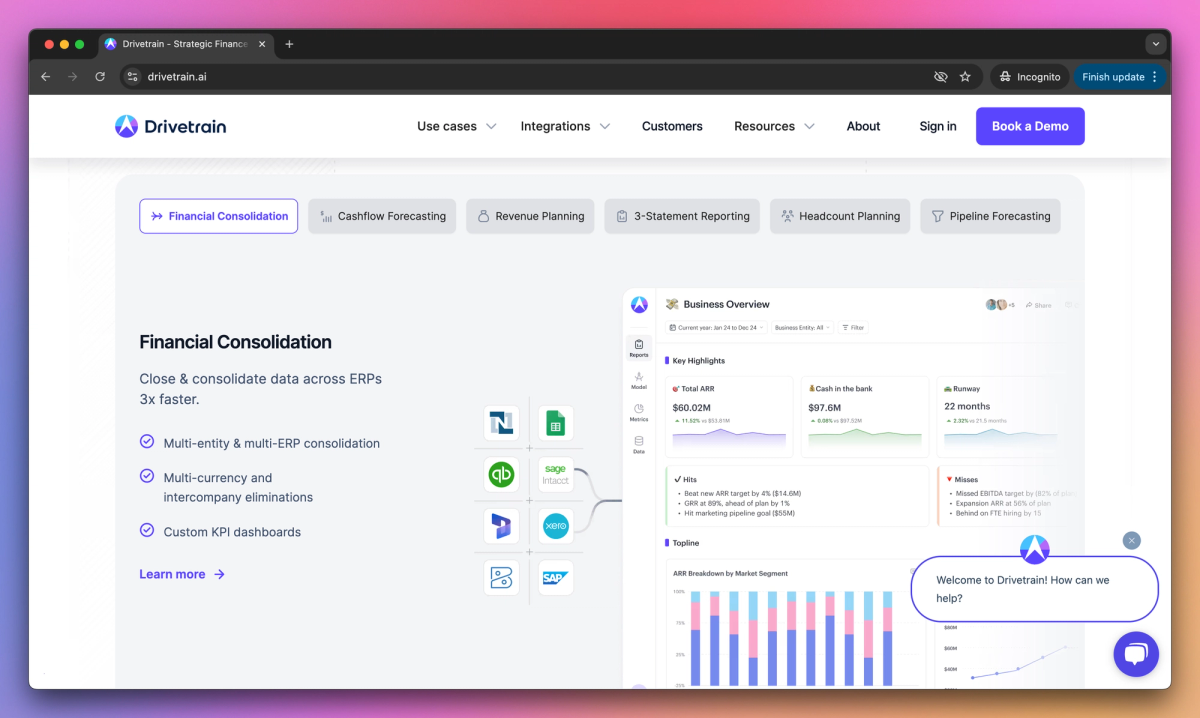Switch to the Revenue Planning tab
The width and height of the screenshot is (1200, 718).
[530, 216]
